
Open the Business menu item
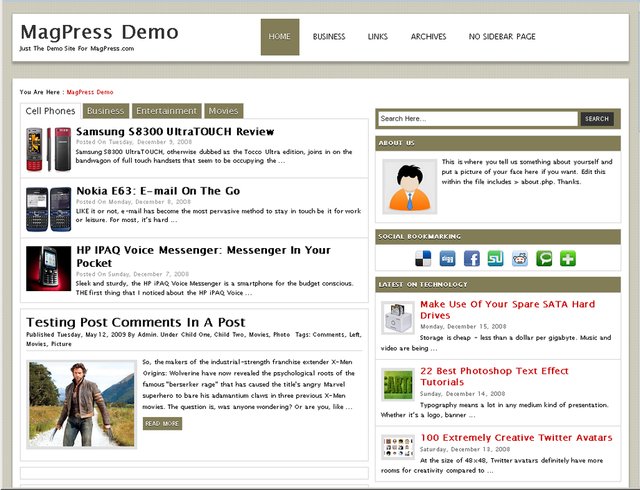329,37
